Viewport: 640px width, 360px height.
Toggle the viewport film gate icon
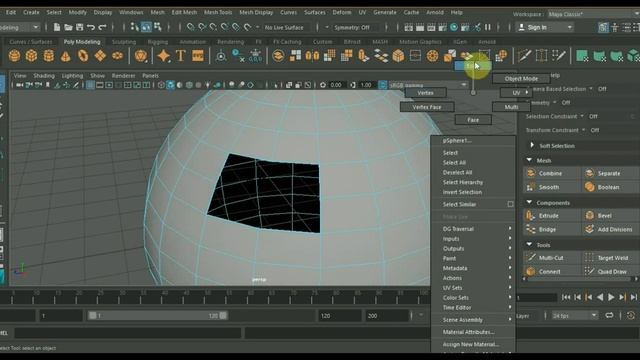click(100, 85)
